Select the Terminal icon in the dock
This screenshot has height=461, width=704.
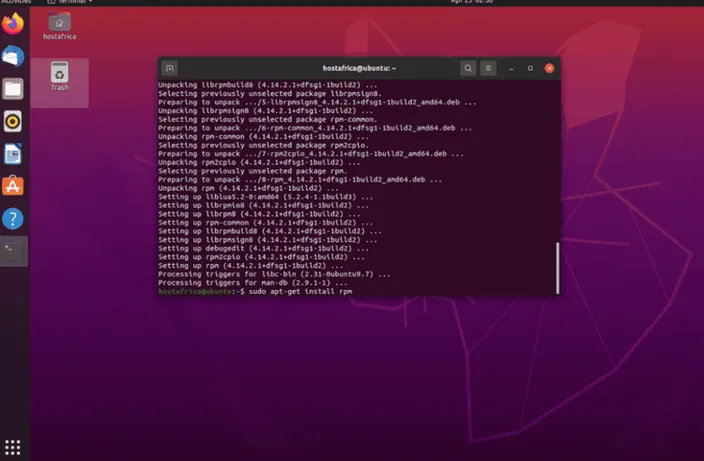click(x=13, y=251)
